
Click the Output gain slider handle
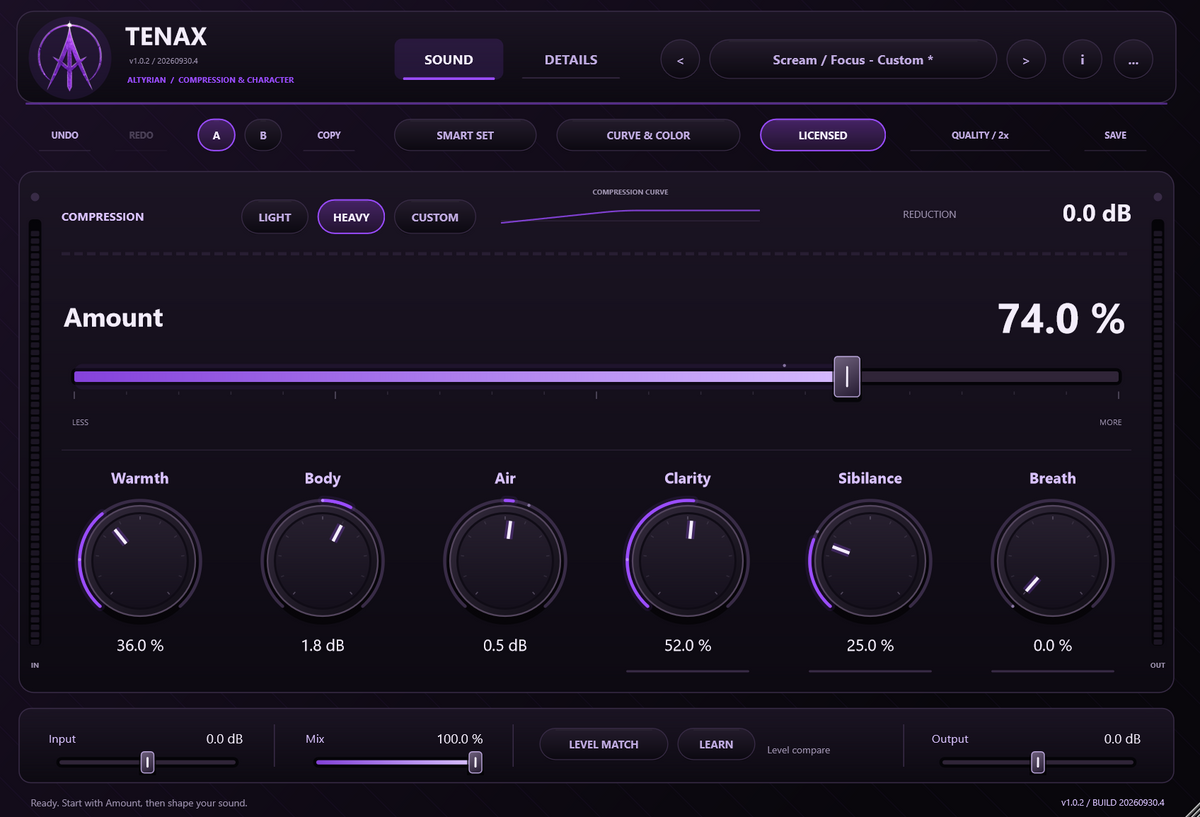click(1038, 762)
